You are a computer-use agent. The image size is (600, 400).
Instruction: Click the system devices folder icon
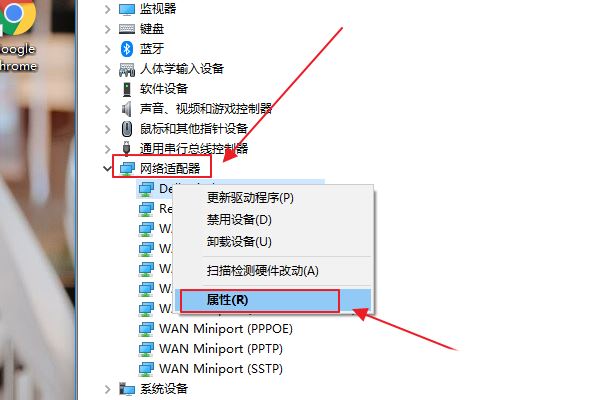(127, 389)
